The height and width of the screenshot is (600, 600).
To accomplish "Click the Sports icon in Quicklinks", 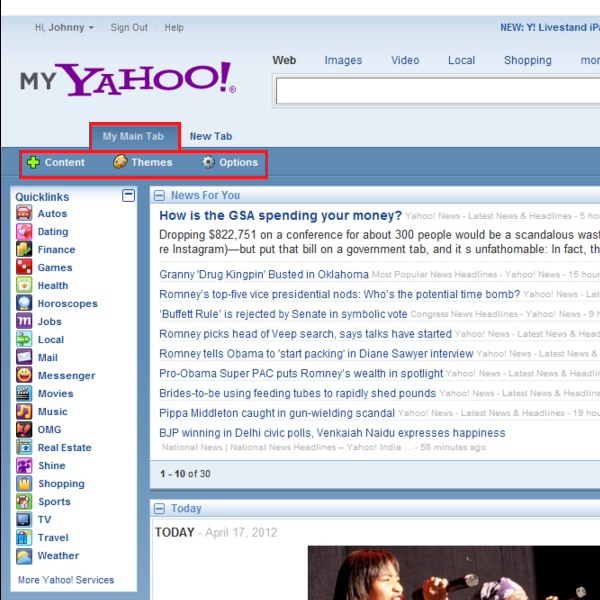I will pyautogui.click(x=24, y=501).
